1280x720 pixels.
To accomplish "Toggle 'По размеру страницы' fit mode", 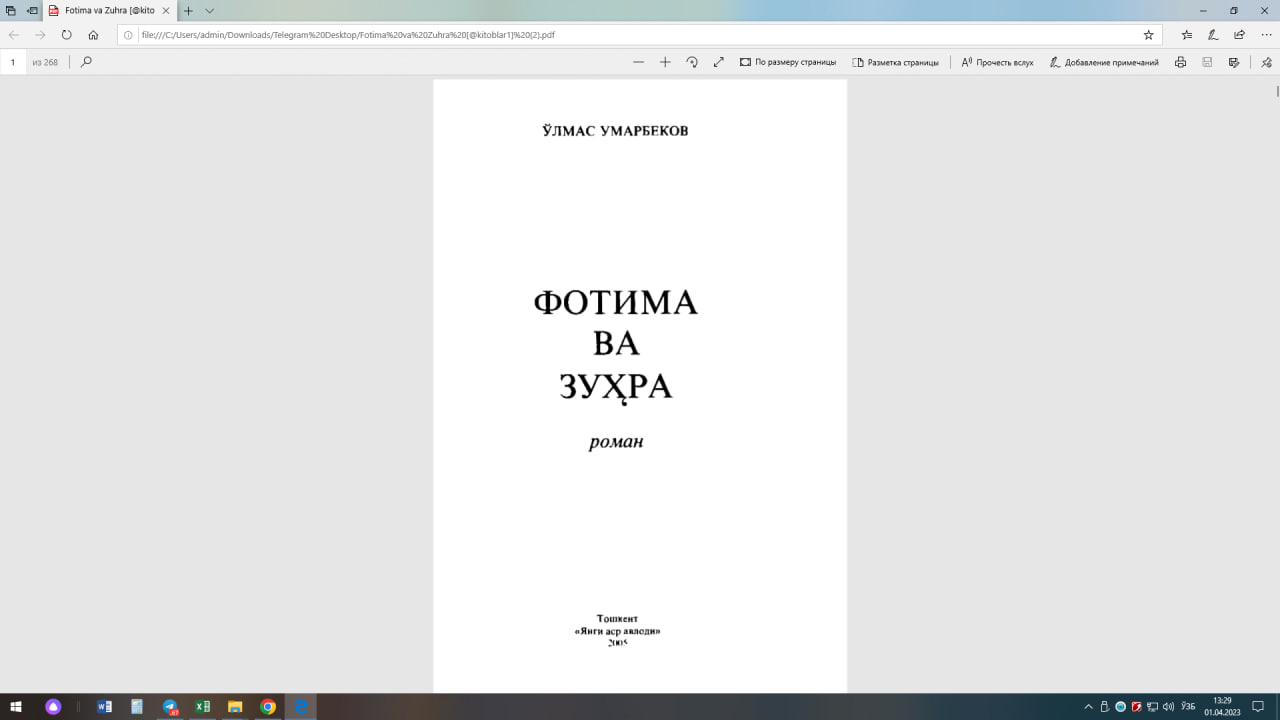I will tap(788, 62).
